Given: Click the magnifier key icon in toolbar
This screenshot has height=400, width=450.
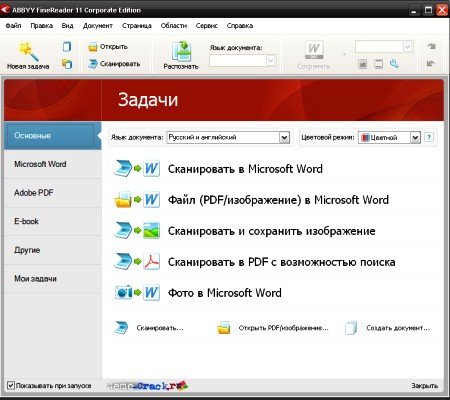Looking at the screenshot, I should pyautogui.click(x=394, y=63).
